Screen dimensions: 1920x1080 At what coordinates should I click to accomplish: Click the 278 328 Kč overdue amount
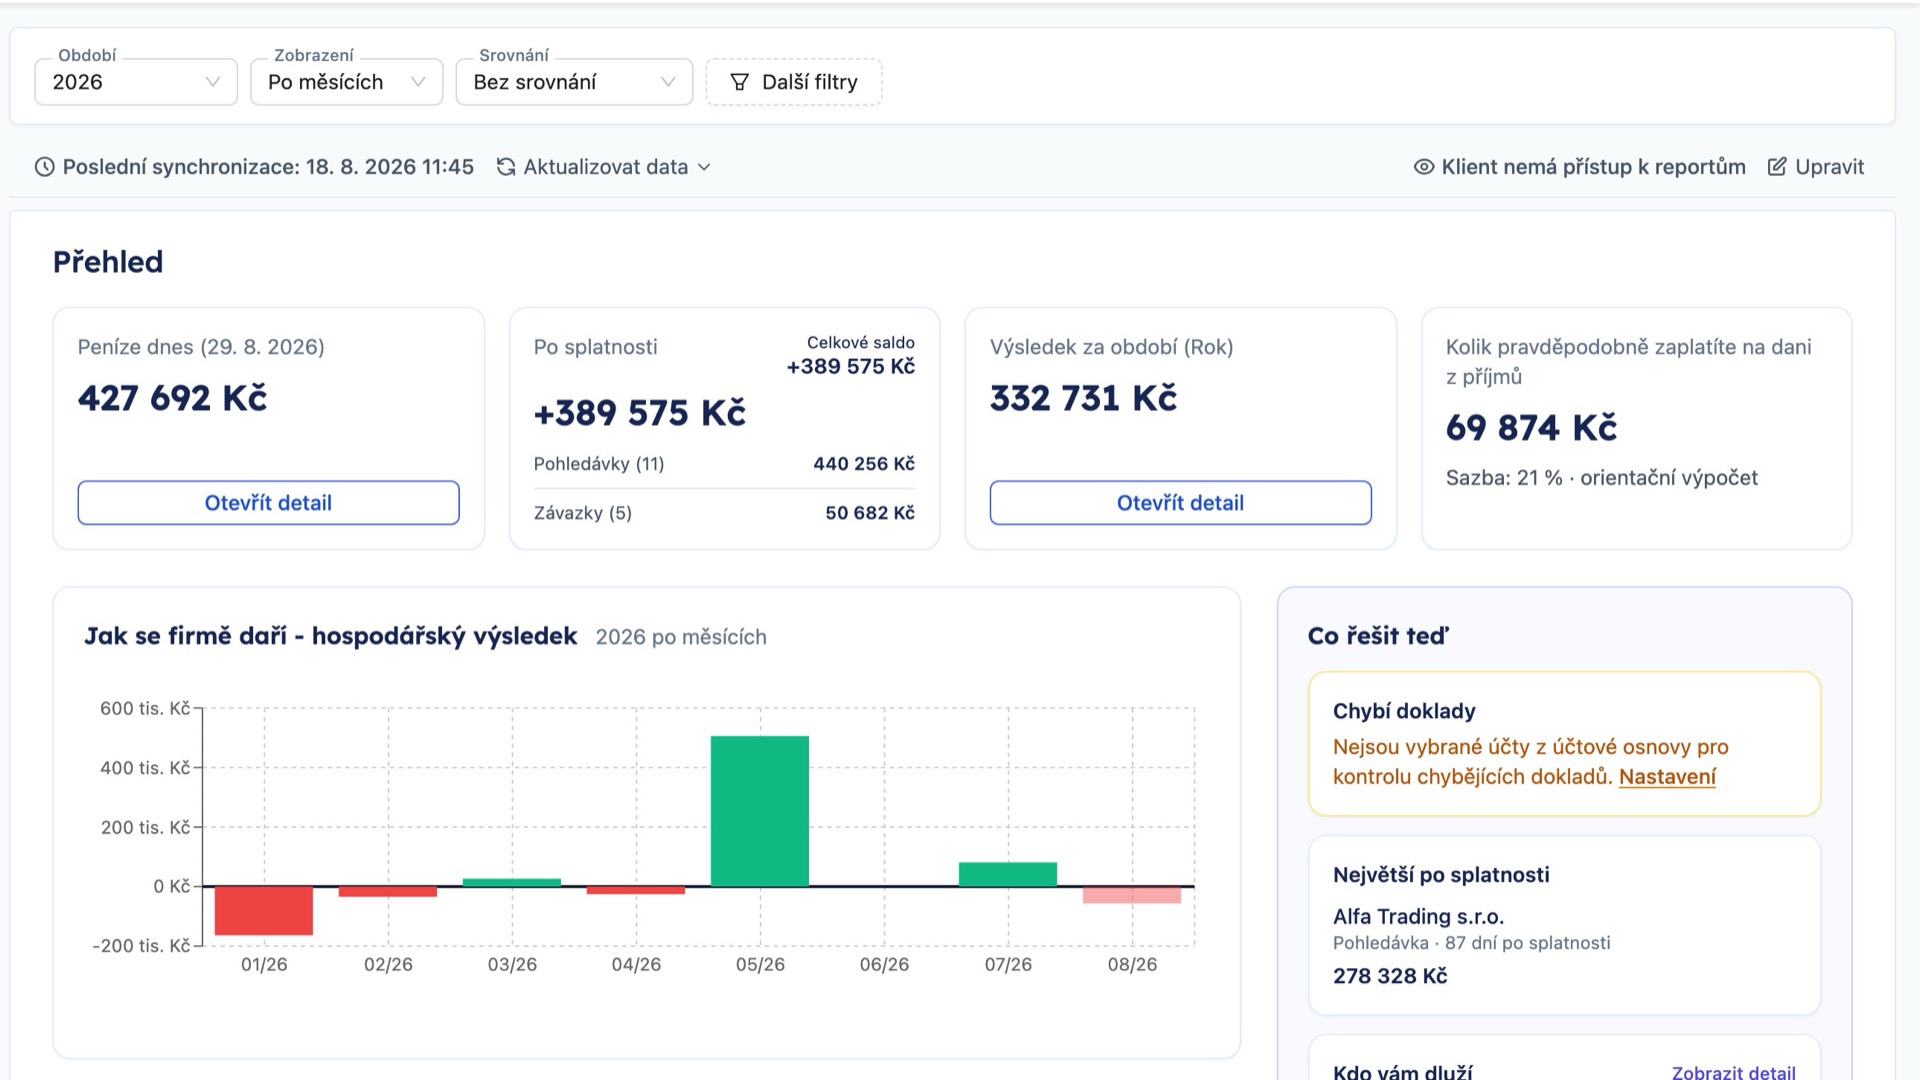(x=1390, y=976)
